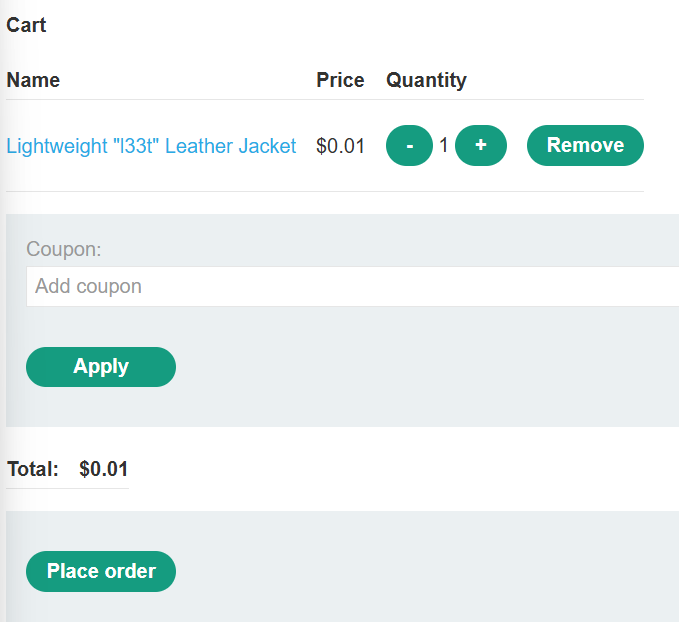Click the total amount $0.01
This screenshot has width=679, height=622.
point(104,469)
